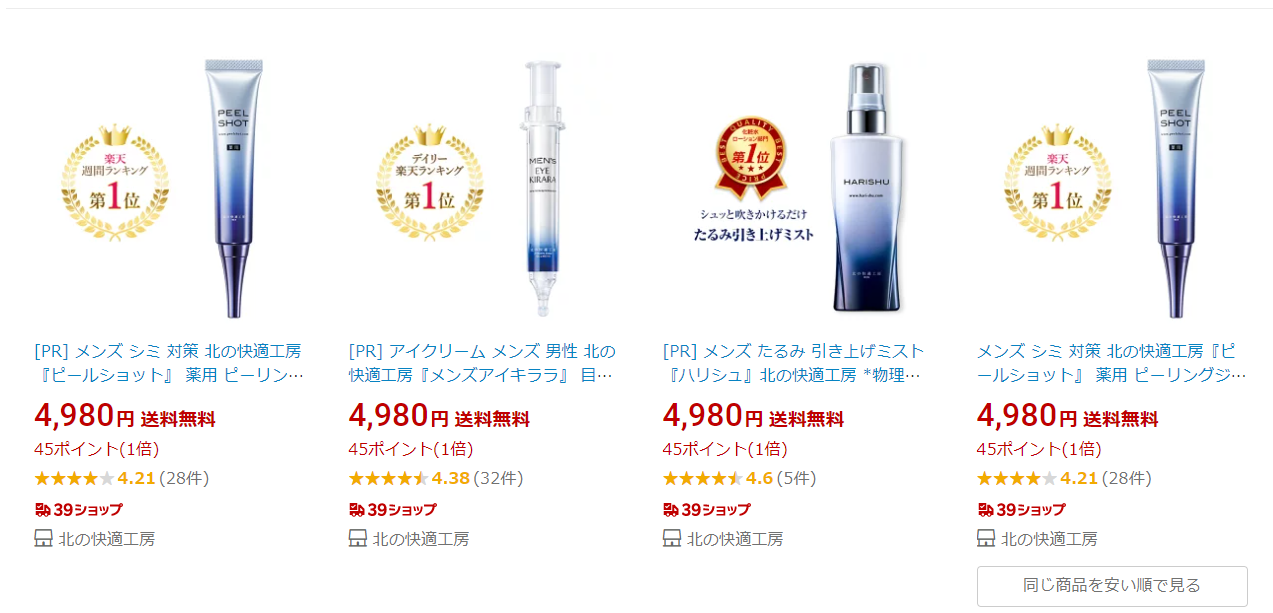
Task: Open [PR] アイクリーム メンズ product title link
Action: click(x=482, y=363)
